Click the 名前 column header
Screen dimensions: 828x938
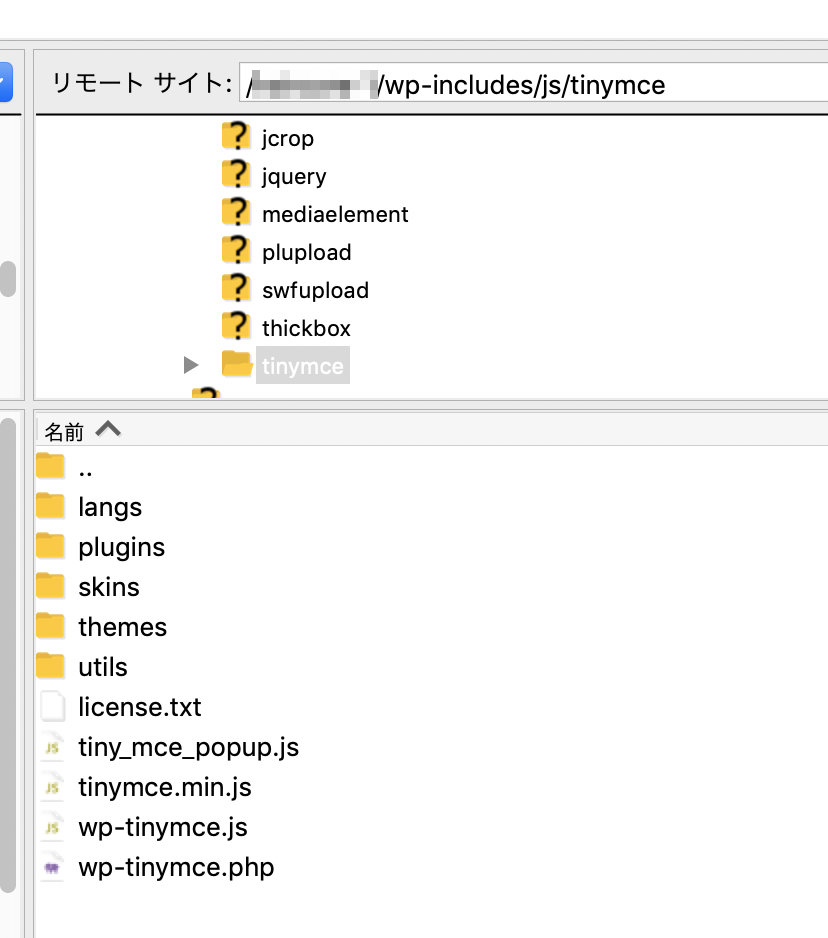[x=64, y=431]
